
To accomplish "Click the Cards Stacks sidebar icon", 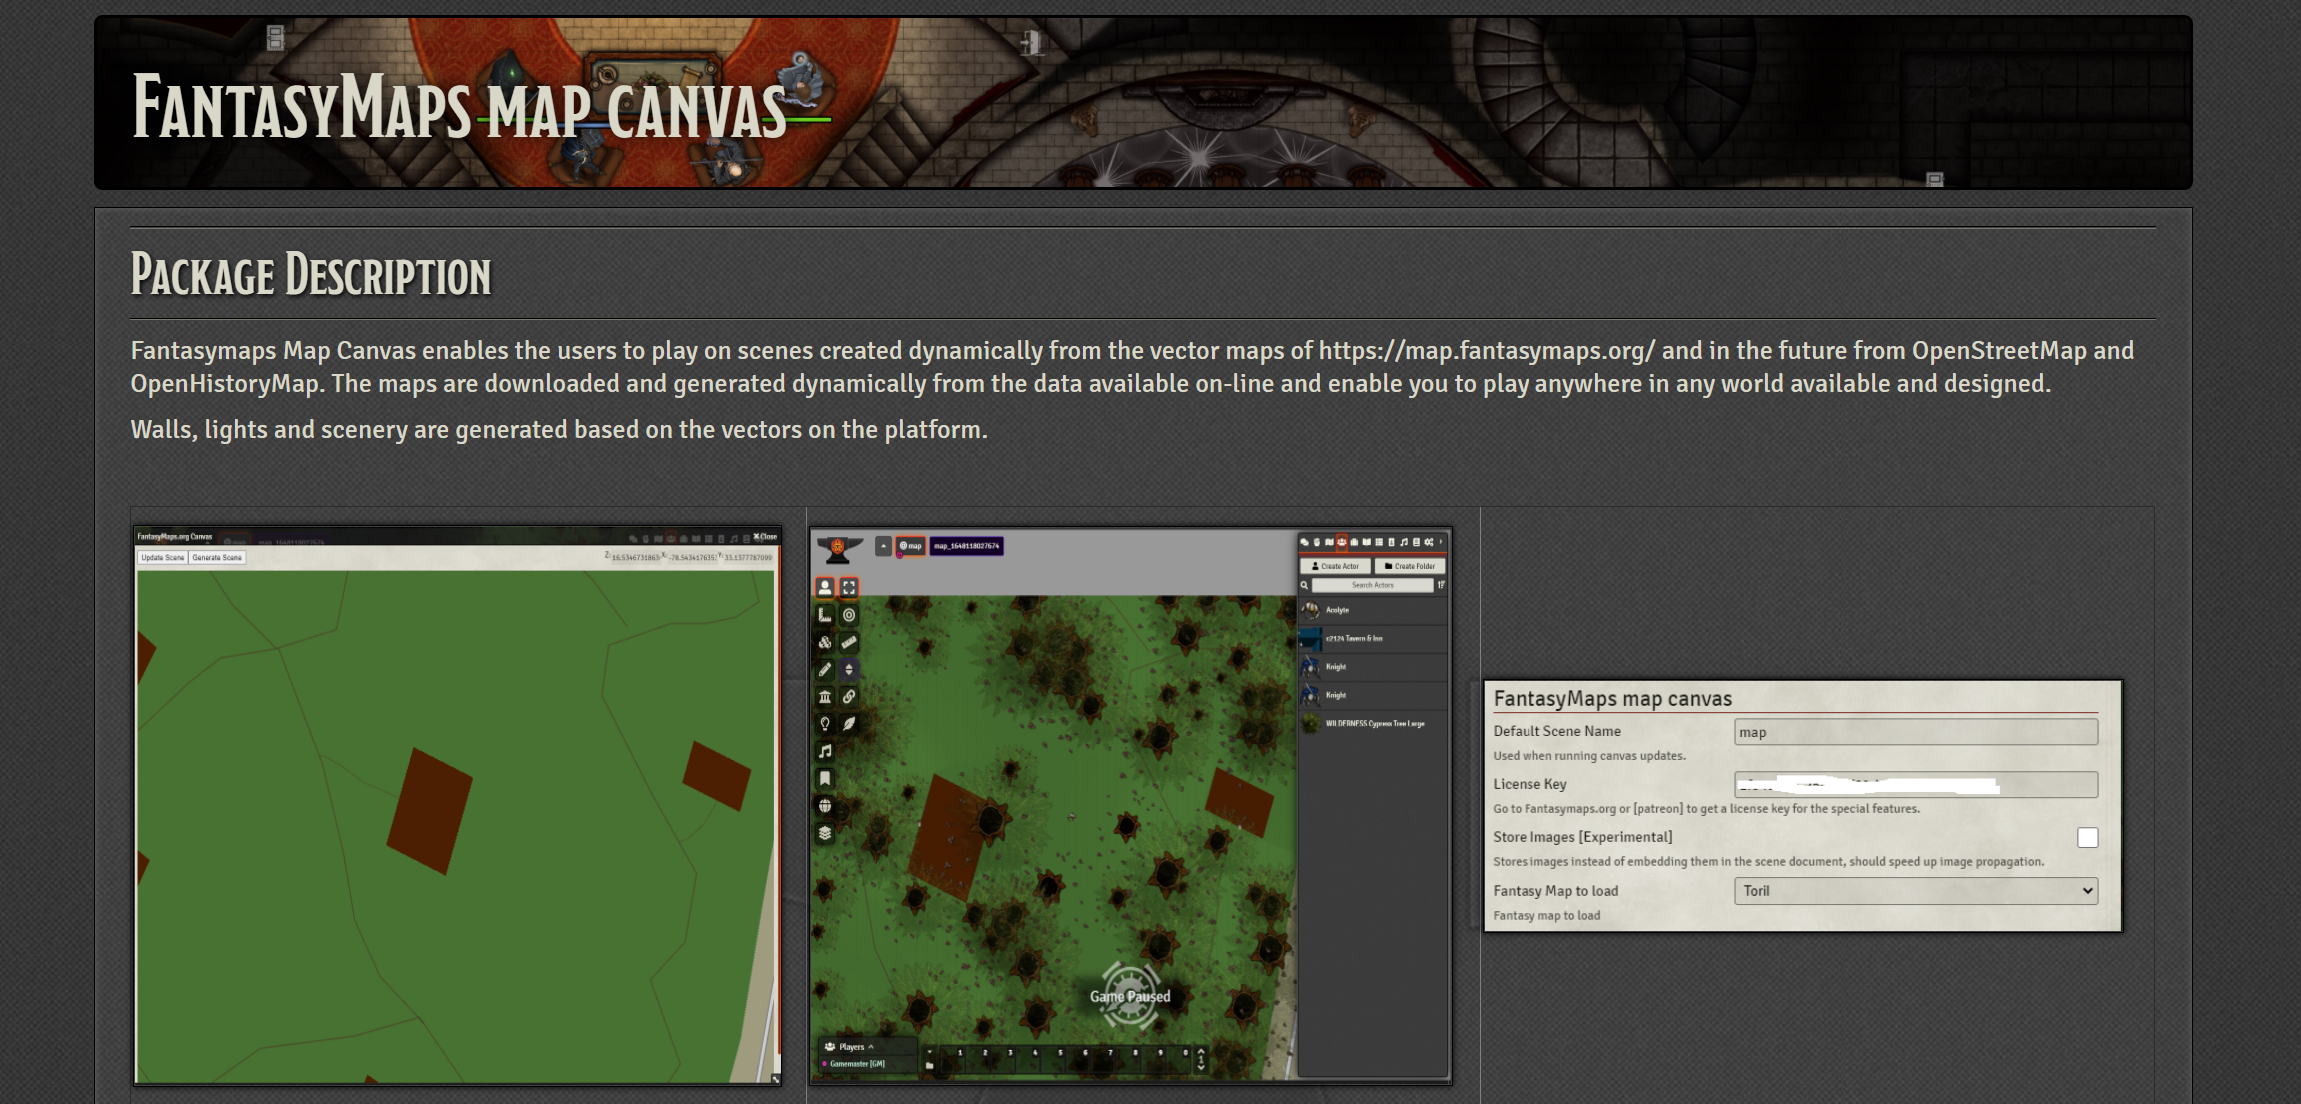I will [x=1391, y=542].
